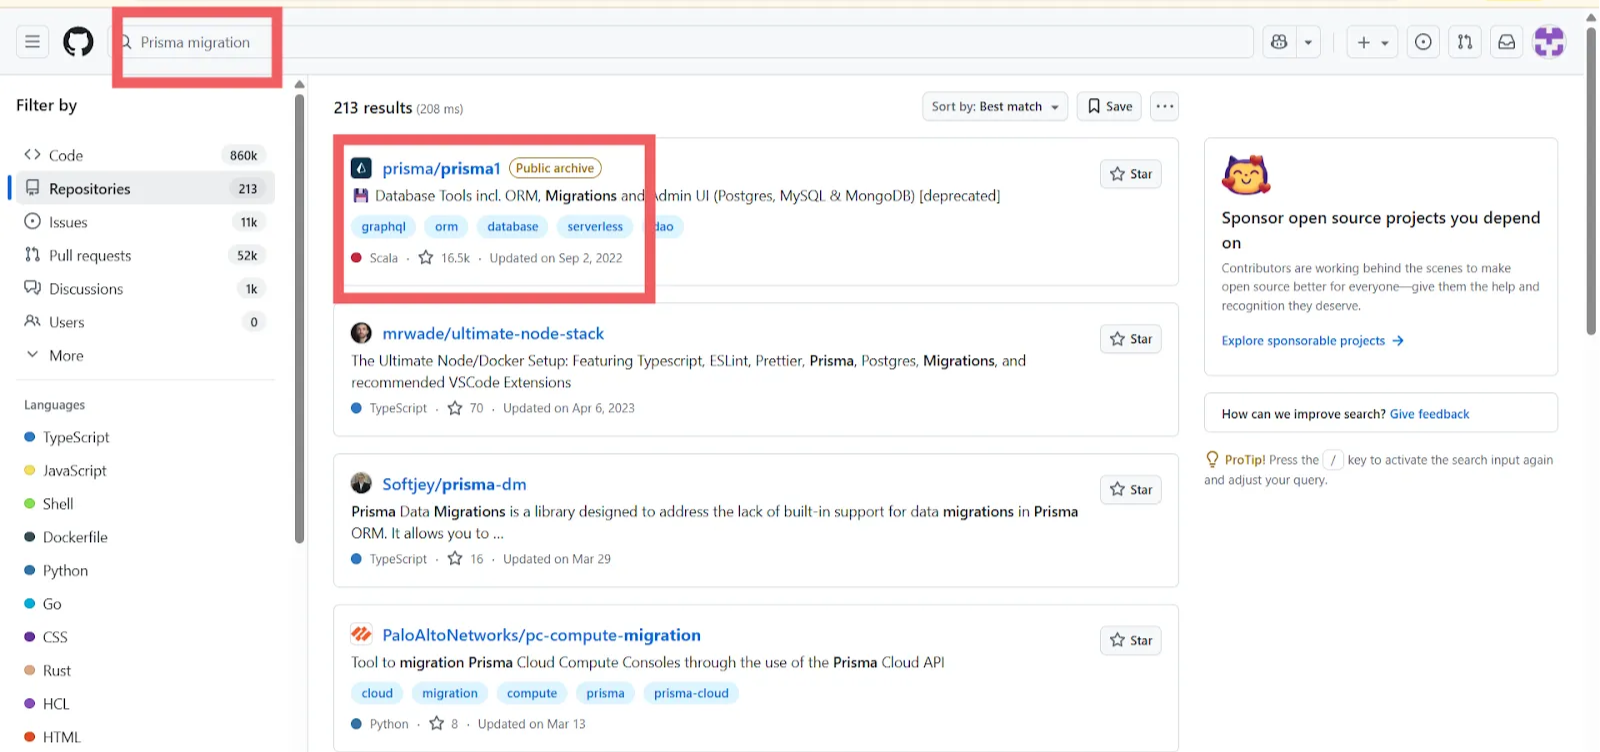
Task: Open the Issues icon in header
Action: pos(1423,42)
